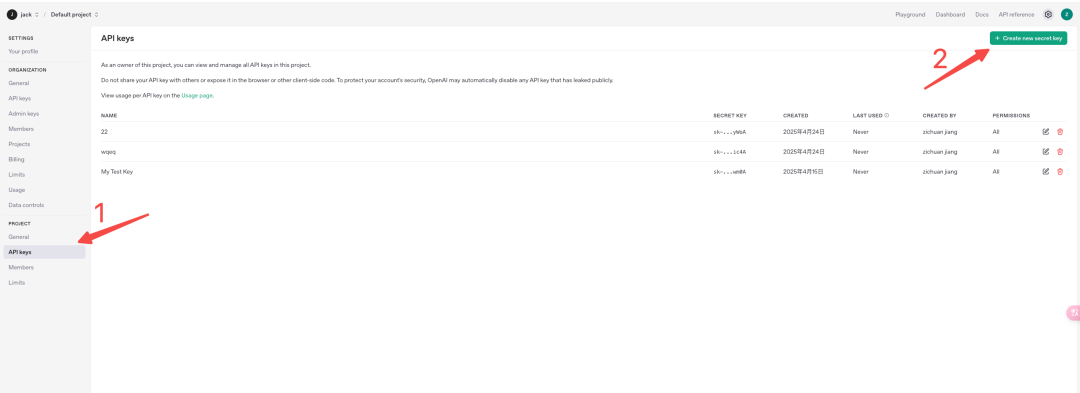Click the created date in My Test Key row
The height and width of the screenshot is (393, 1080).
click(804, 171)
